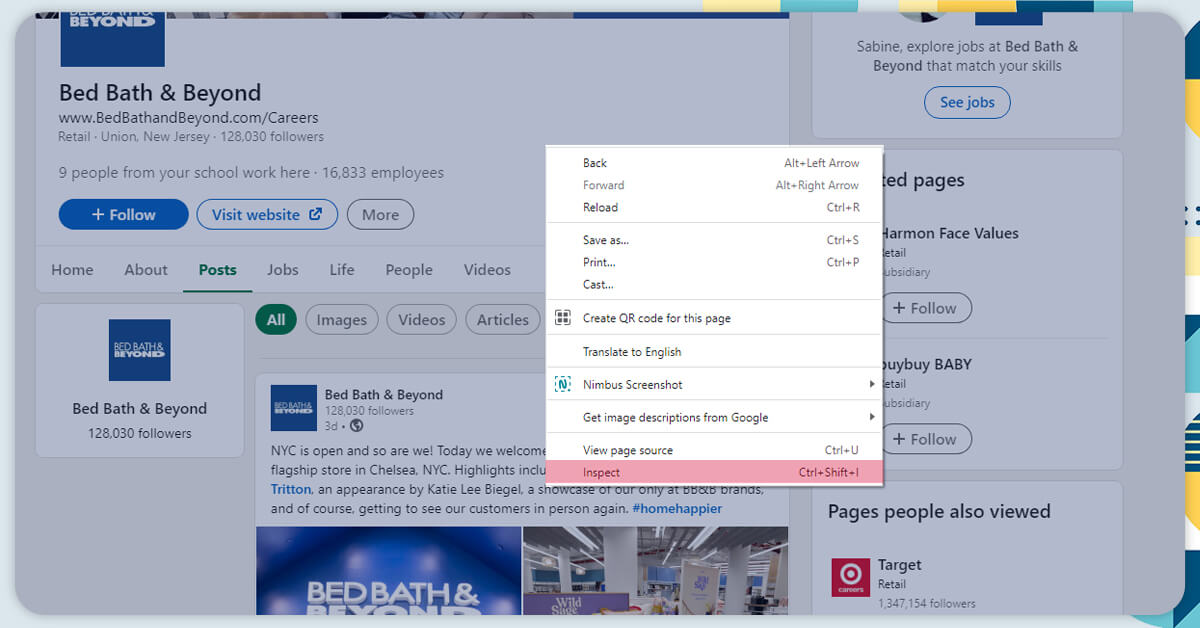Viewport: 1200px width, 628px height.
Task: Choose Save as... from the context menu
Action: (x=714, y=240)
